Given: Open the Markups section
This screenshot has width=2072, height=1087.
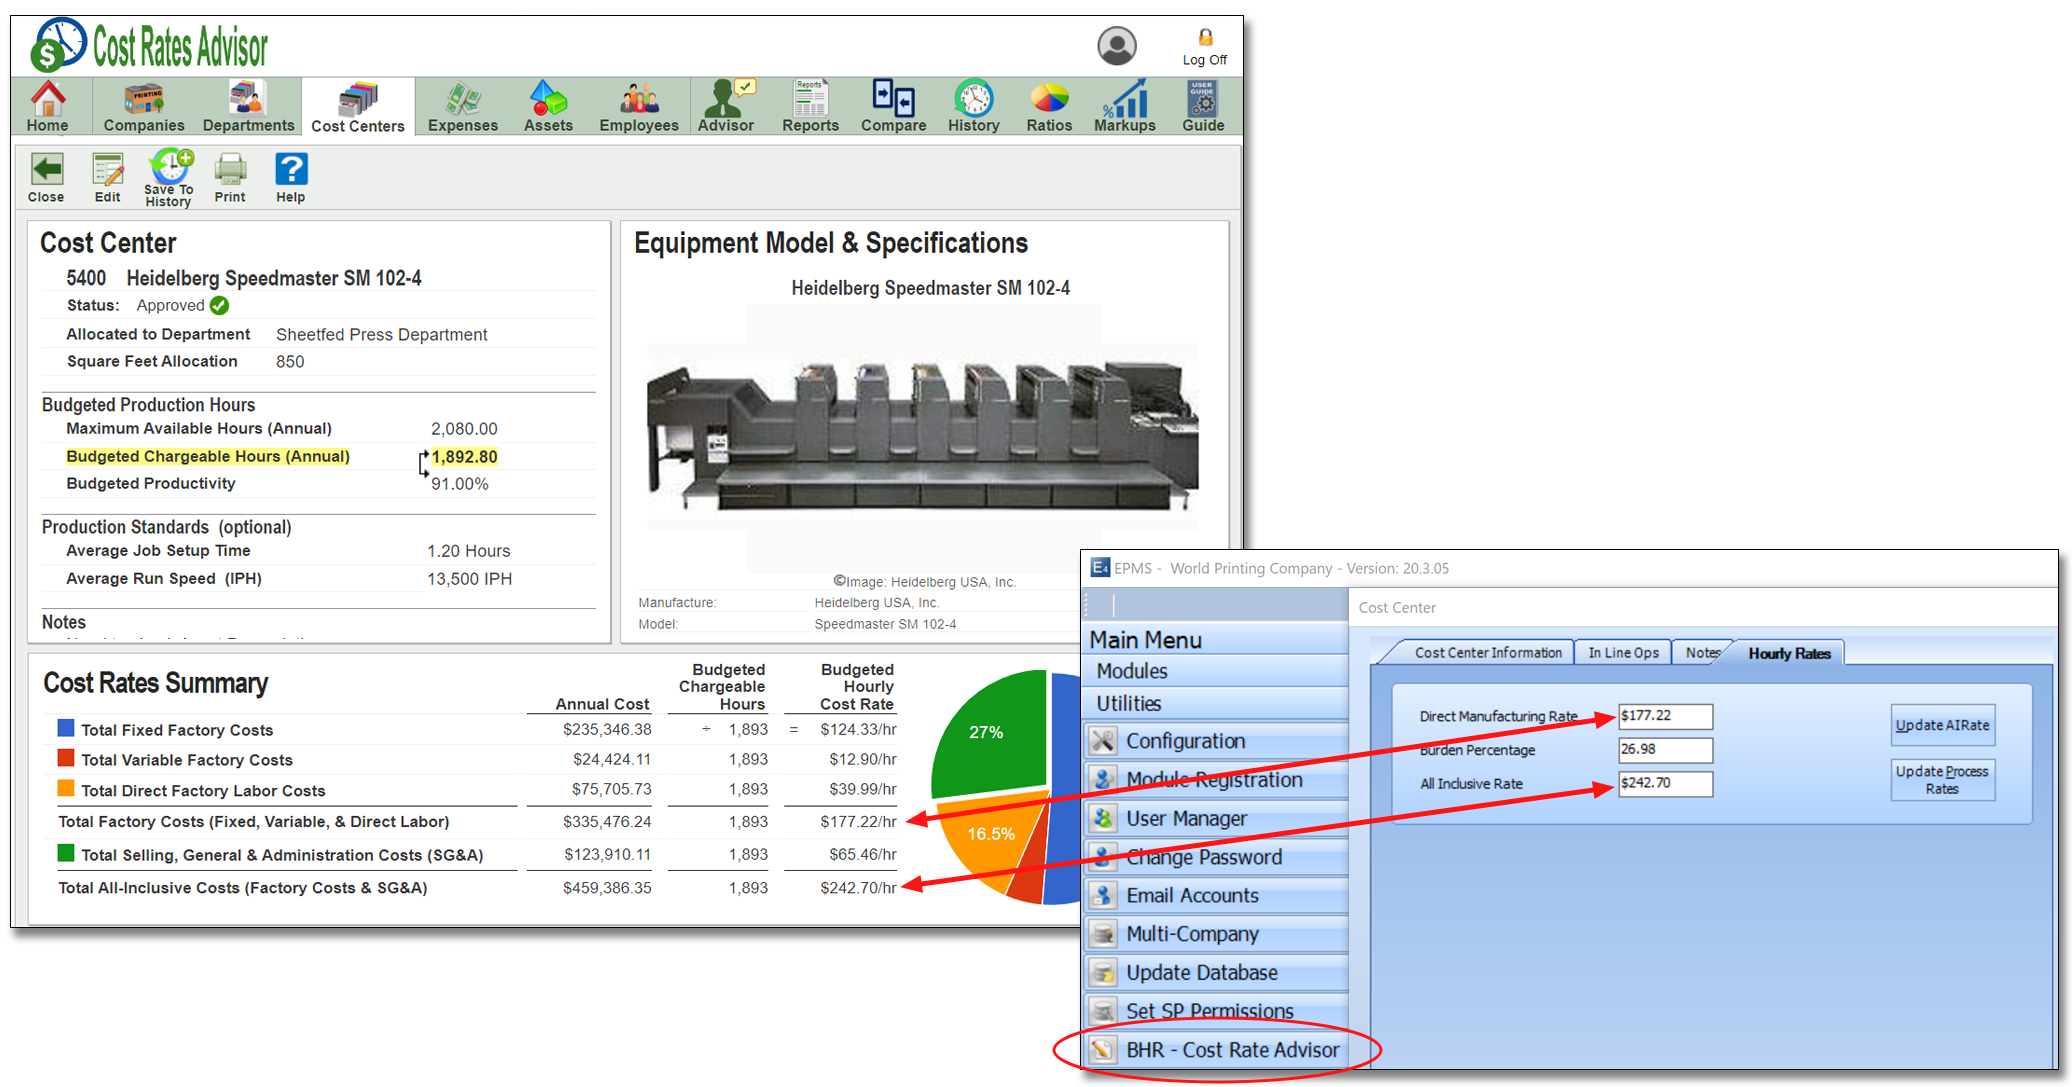Looking at the screenshot, I should pyautogui.click(x=1125, y=106).
